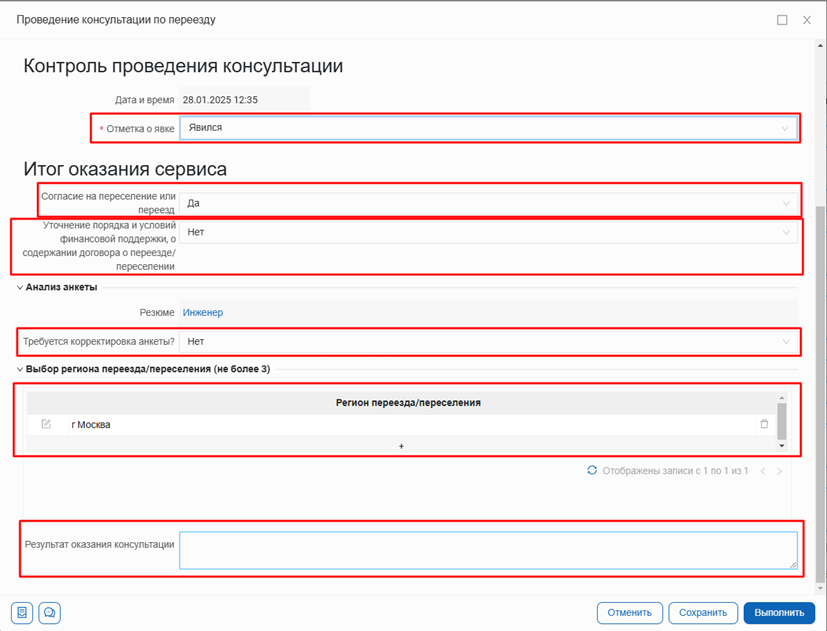Viewport: 827px width, 631px height.
Task: Go to previous page of region records
Action: [761, 471]
